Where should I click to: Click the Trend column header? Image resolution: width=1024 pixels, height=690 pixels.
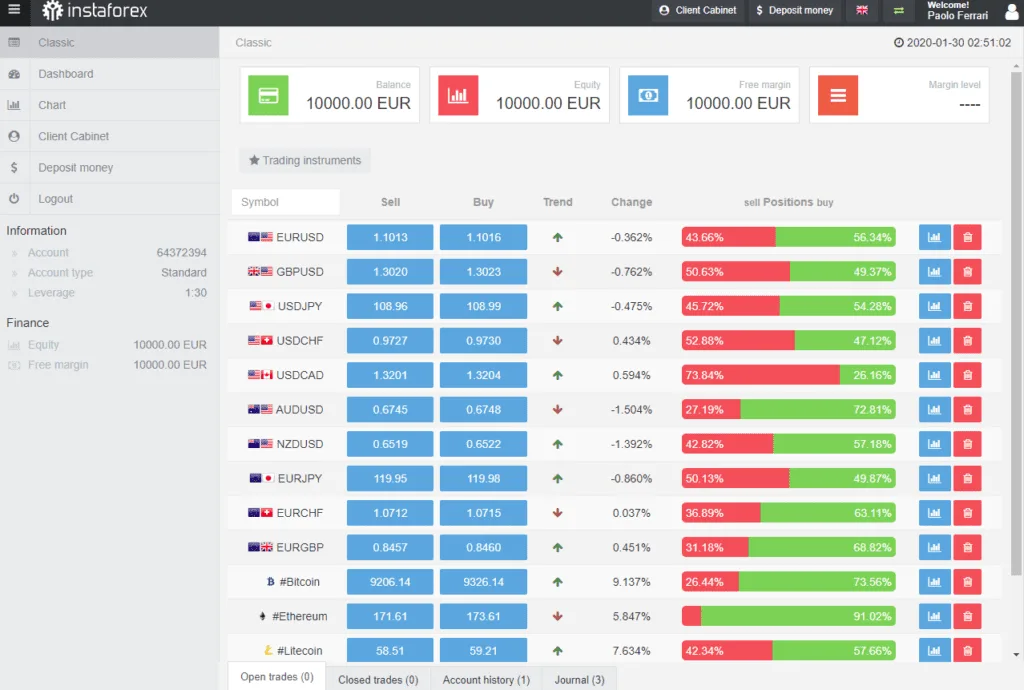(558, 202)
